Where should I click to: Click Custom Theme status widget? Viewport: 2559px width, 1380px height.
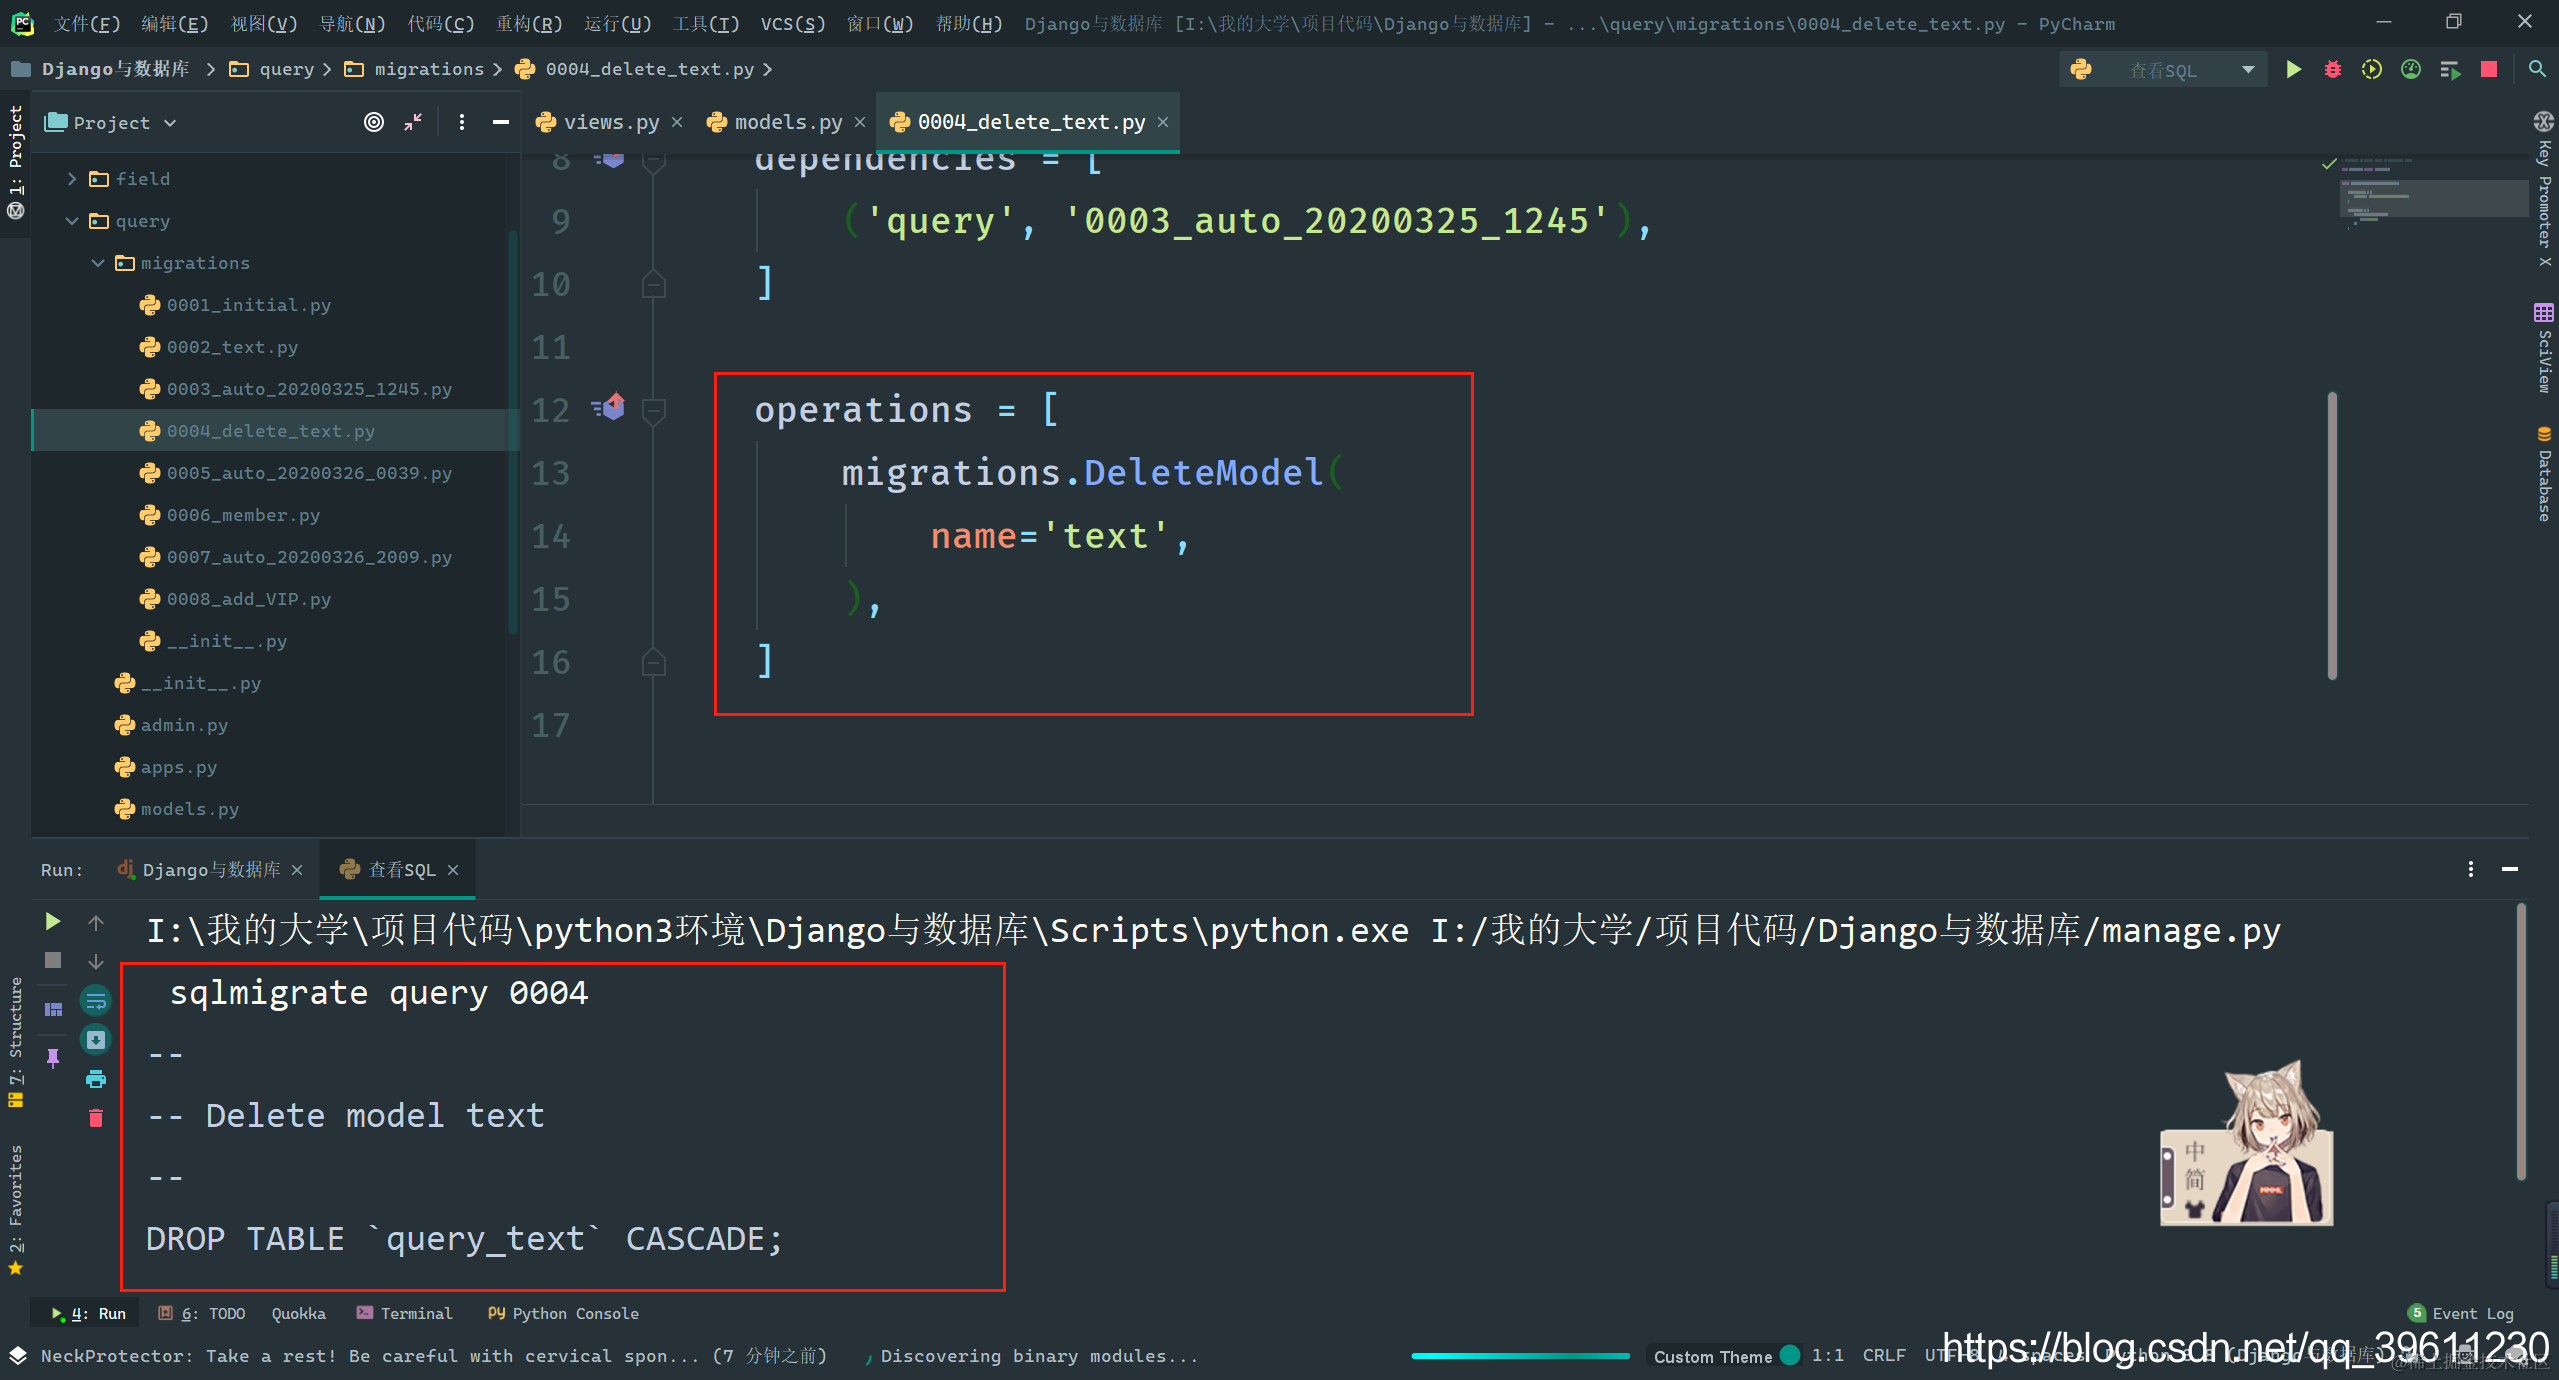pyautogui.click(x=1724, y=1356)
